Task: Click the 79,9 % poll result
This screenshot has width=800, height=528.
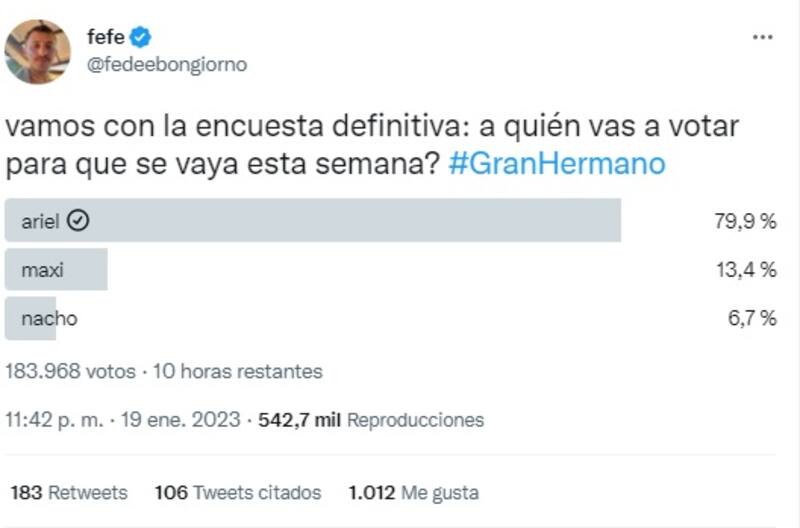Action: (x=745, y=221)
